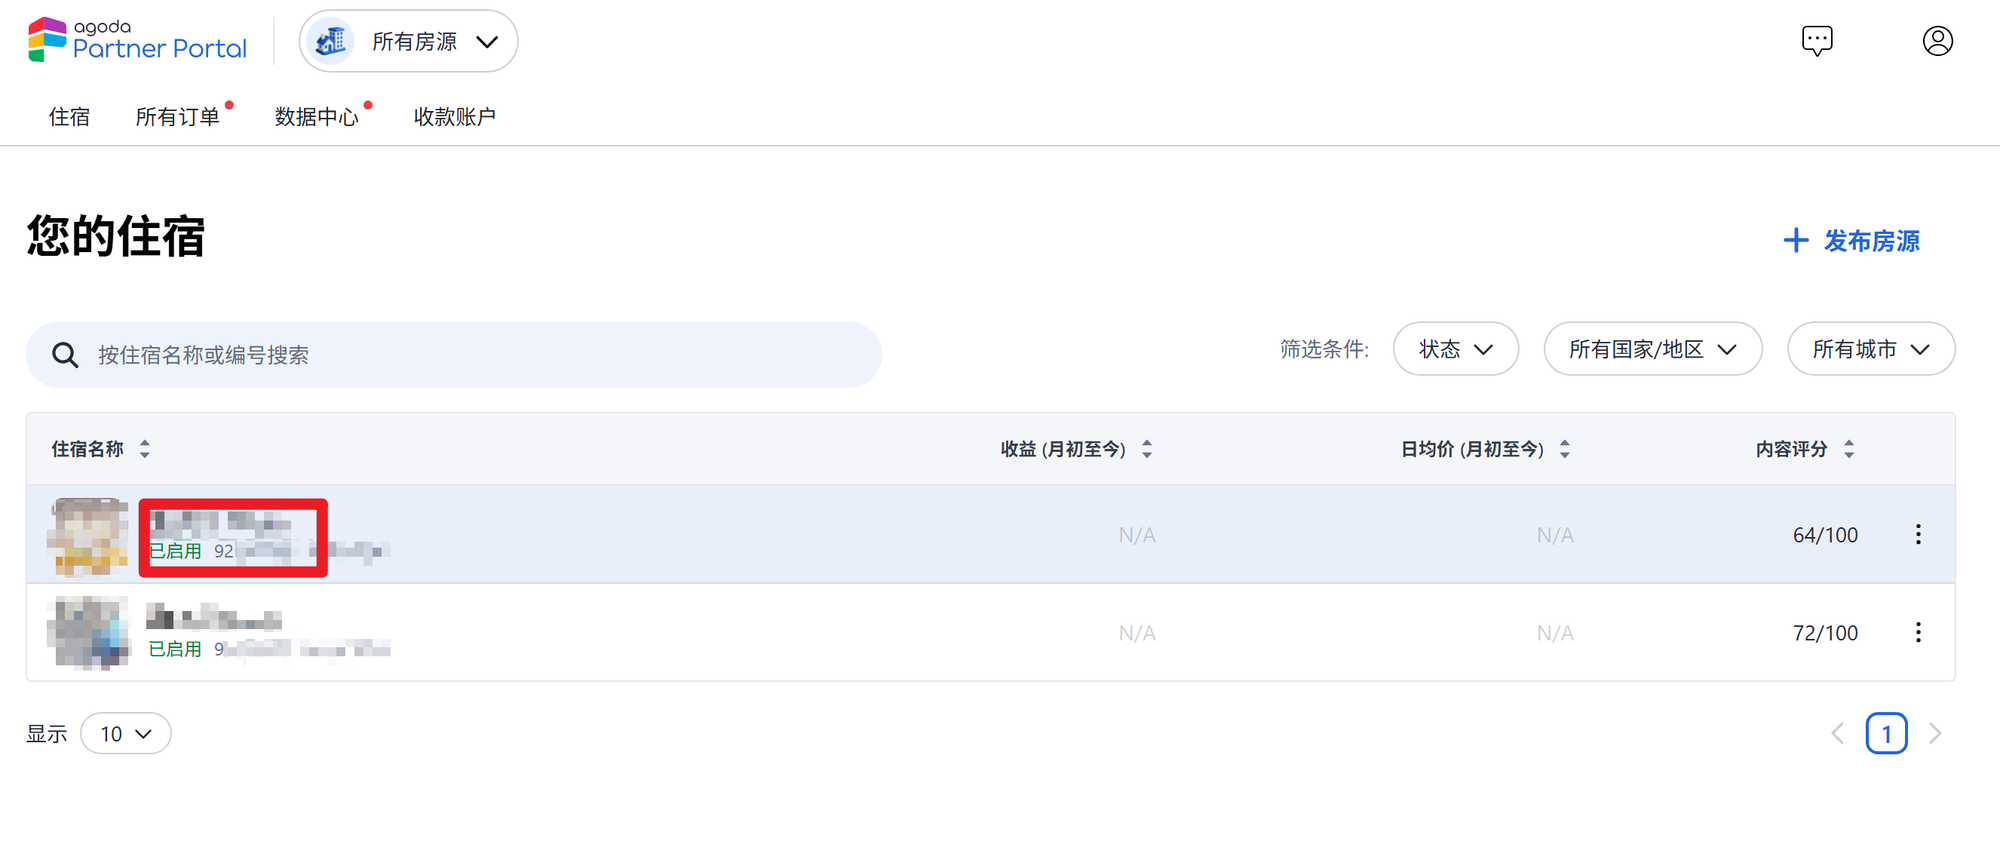This screenshot has width=2000, height=851.
Task: Click the 发布房源 button
Action: [x=1851, y=241]
